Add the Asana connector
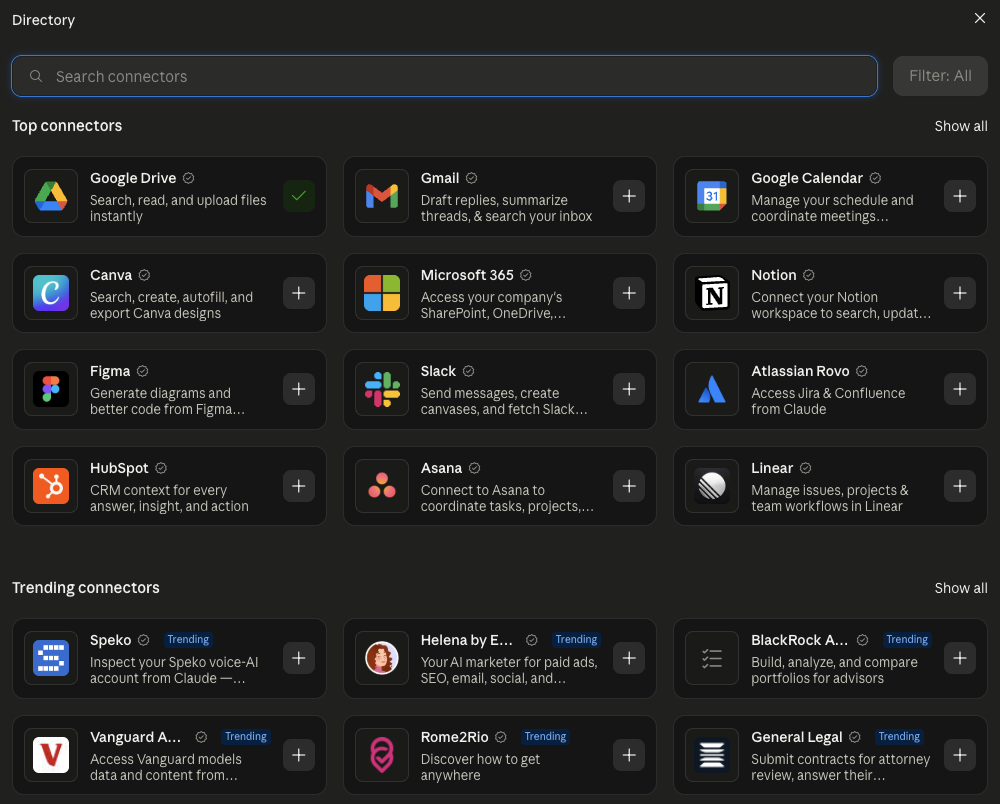Image resolution: width=1000 pixels, height=804 pixels. [629, 486]
